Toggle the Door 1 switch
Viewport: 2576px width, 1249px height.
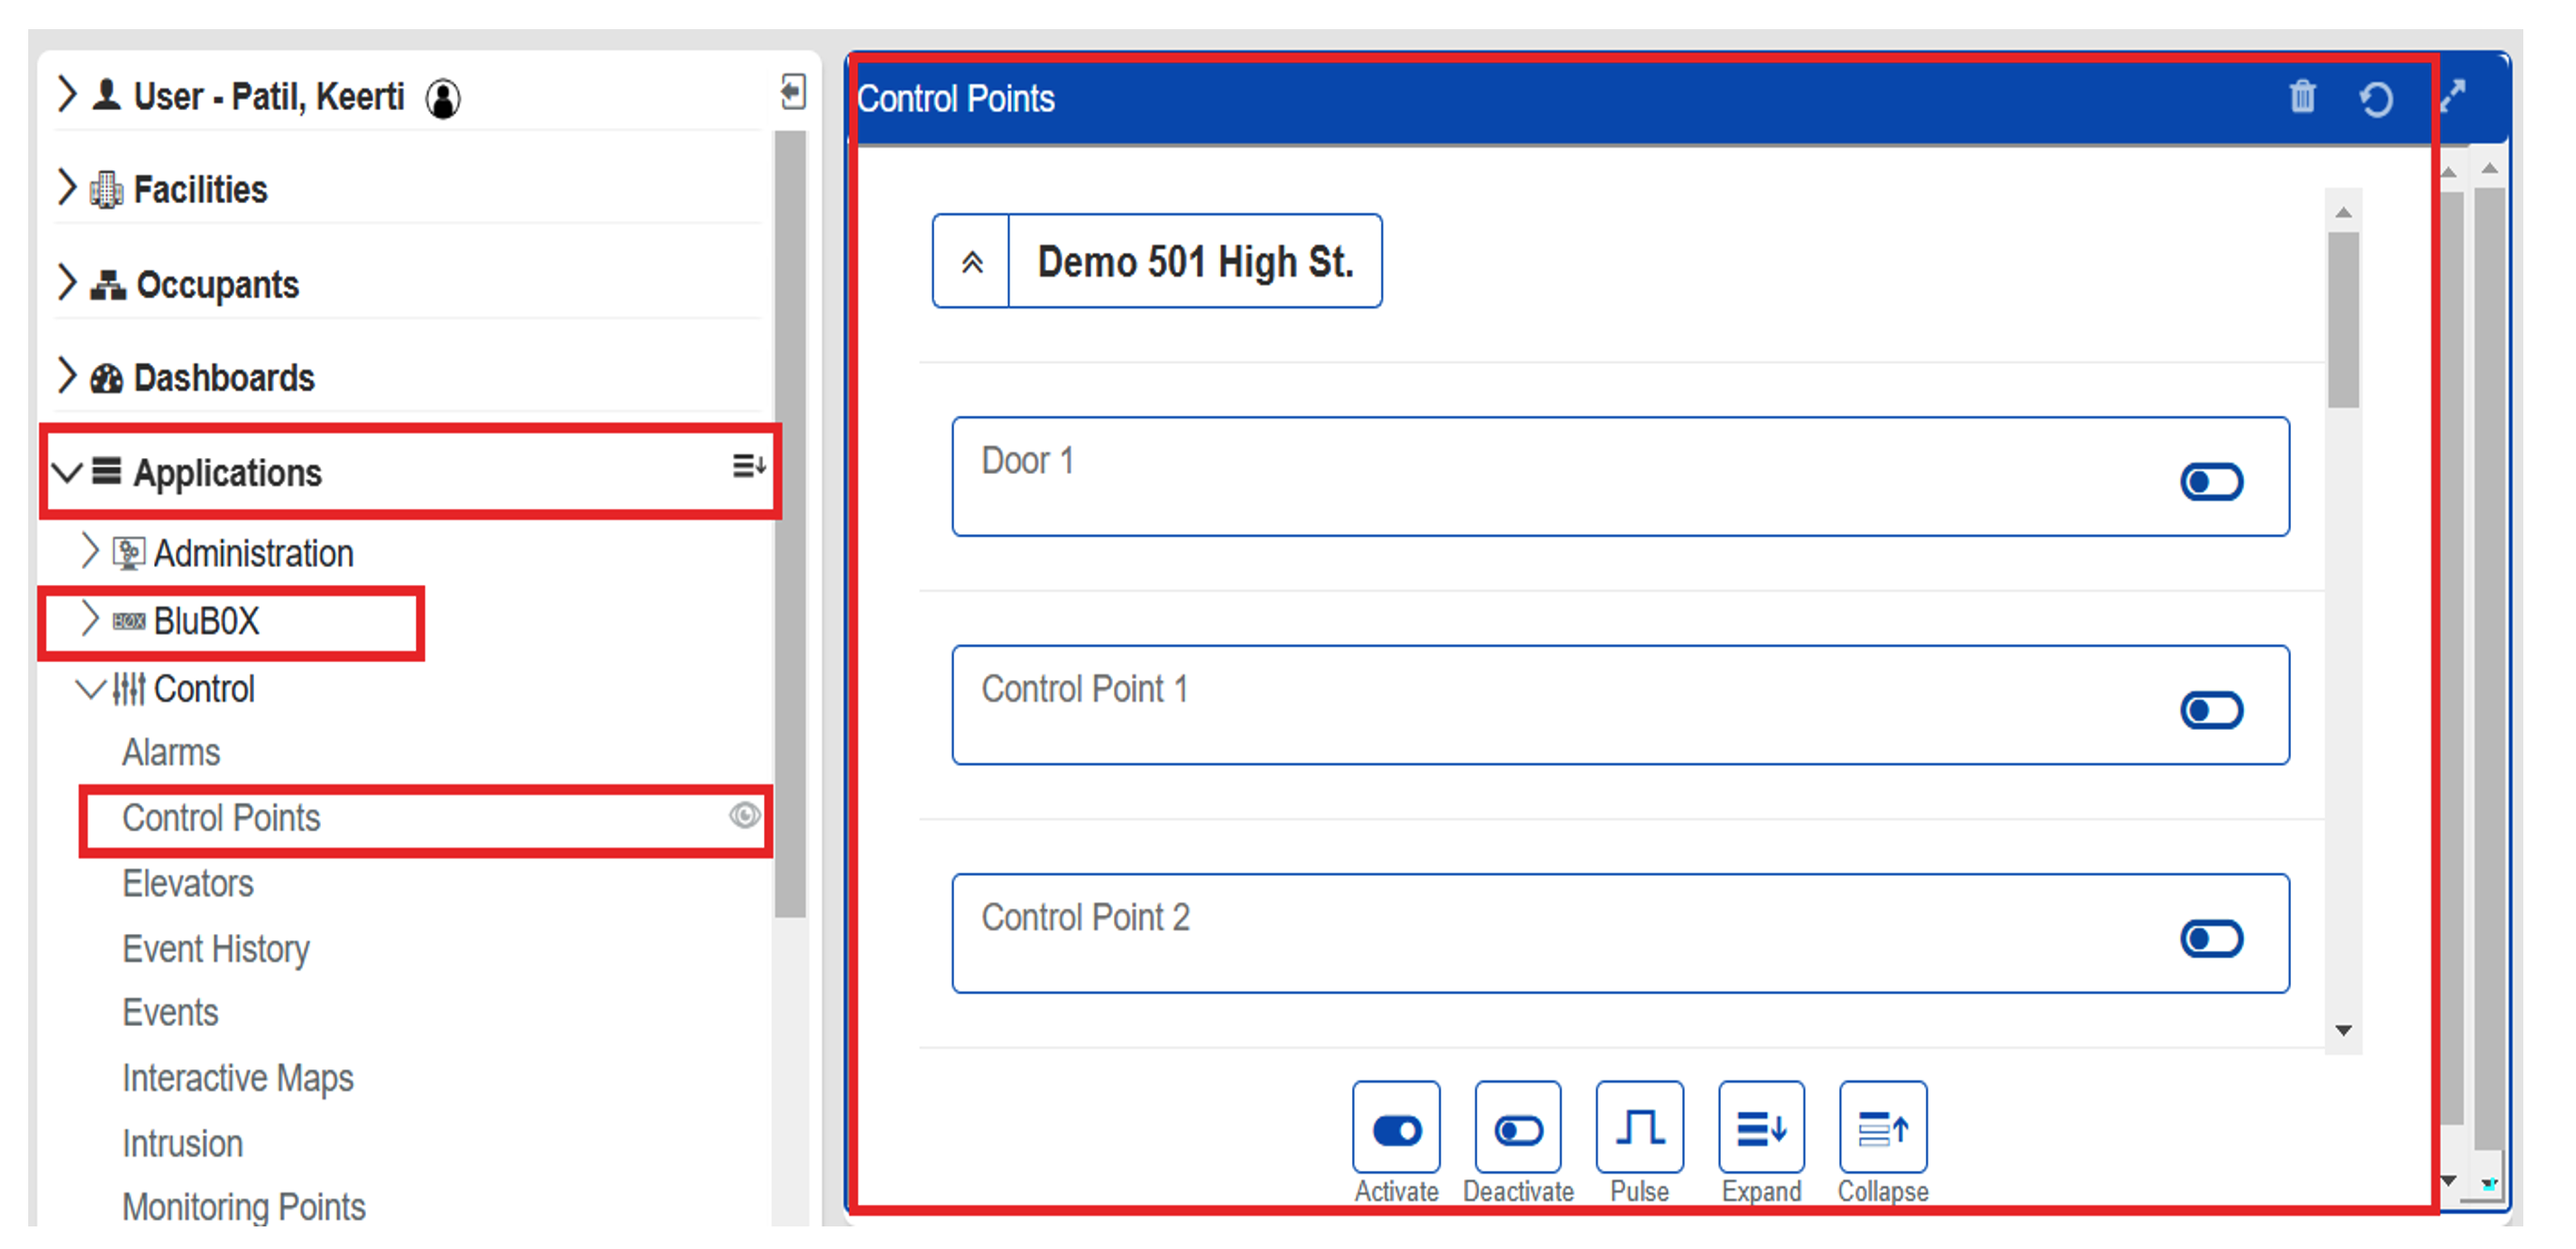[2211, 482]
